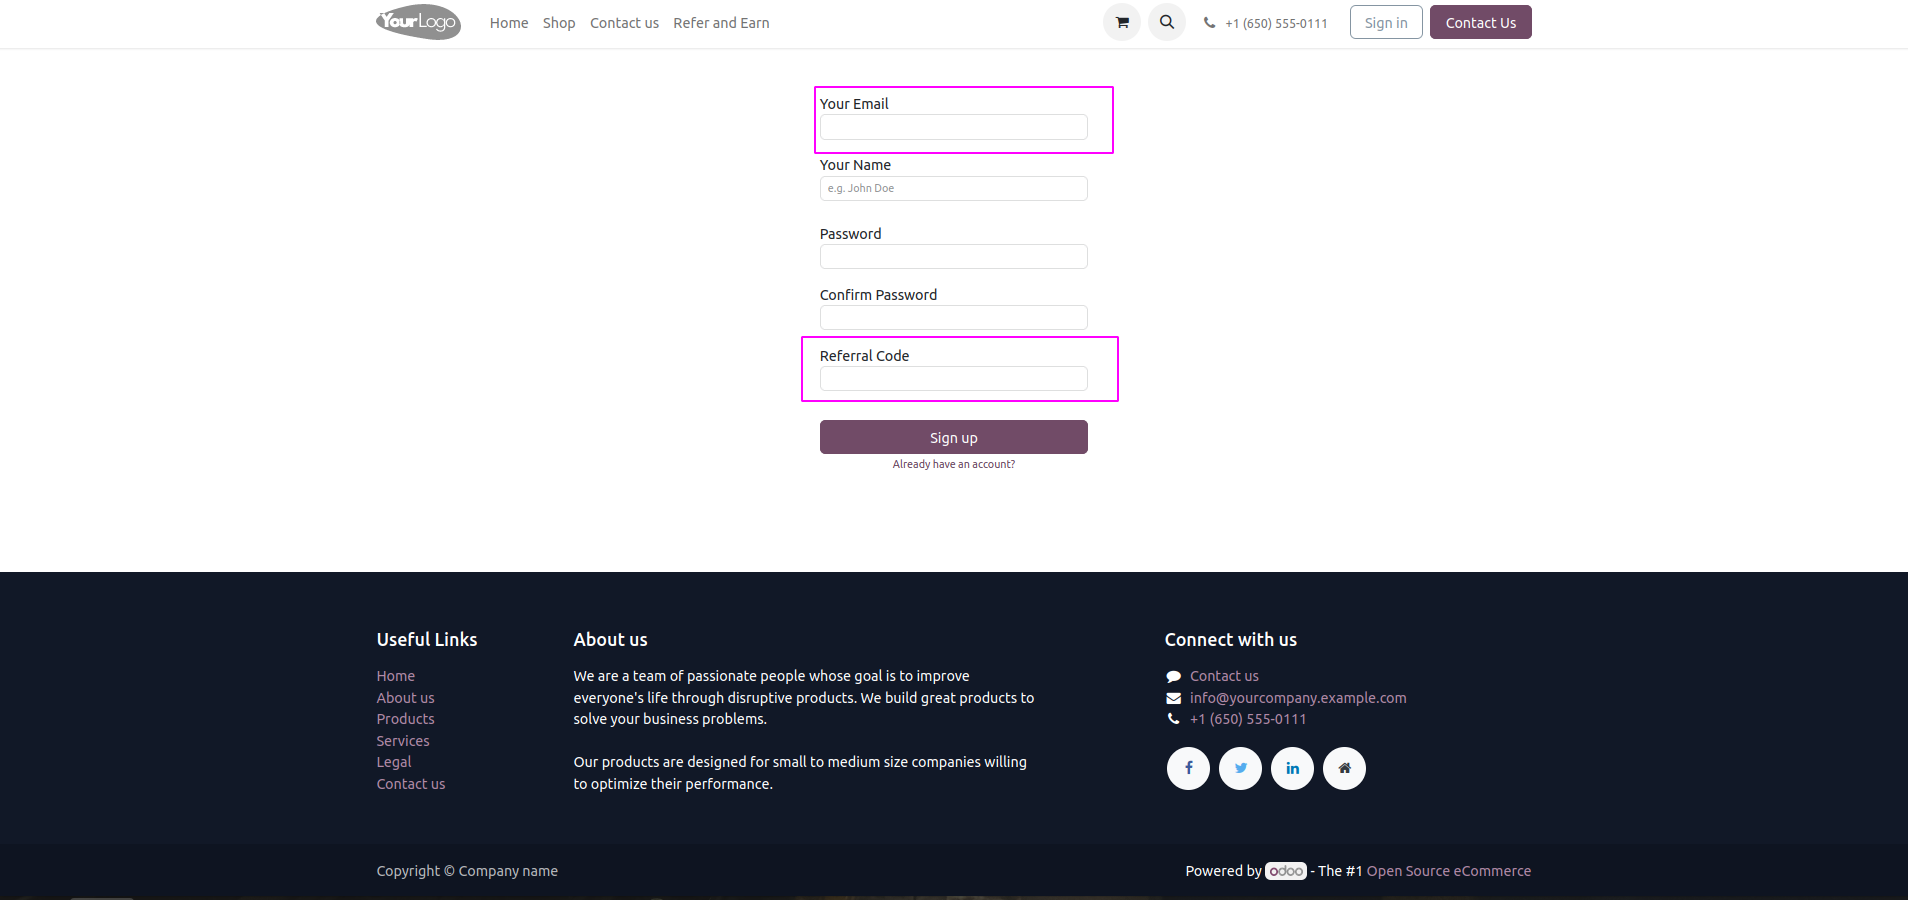The width and height of the screenshot is (1908, 900).
Task: Open the Twitter social icon
Action: 1240,768
